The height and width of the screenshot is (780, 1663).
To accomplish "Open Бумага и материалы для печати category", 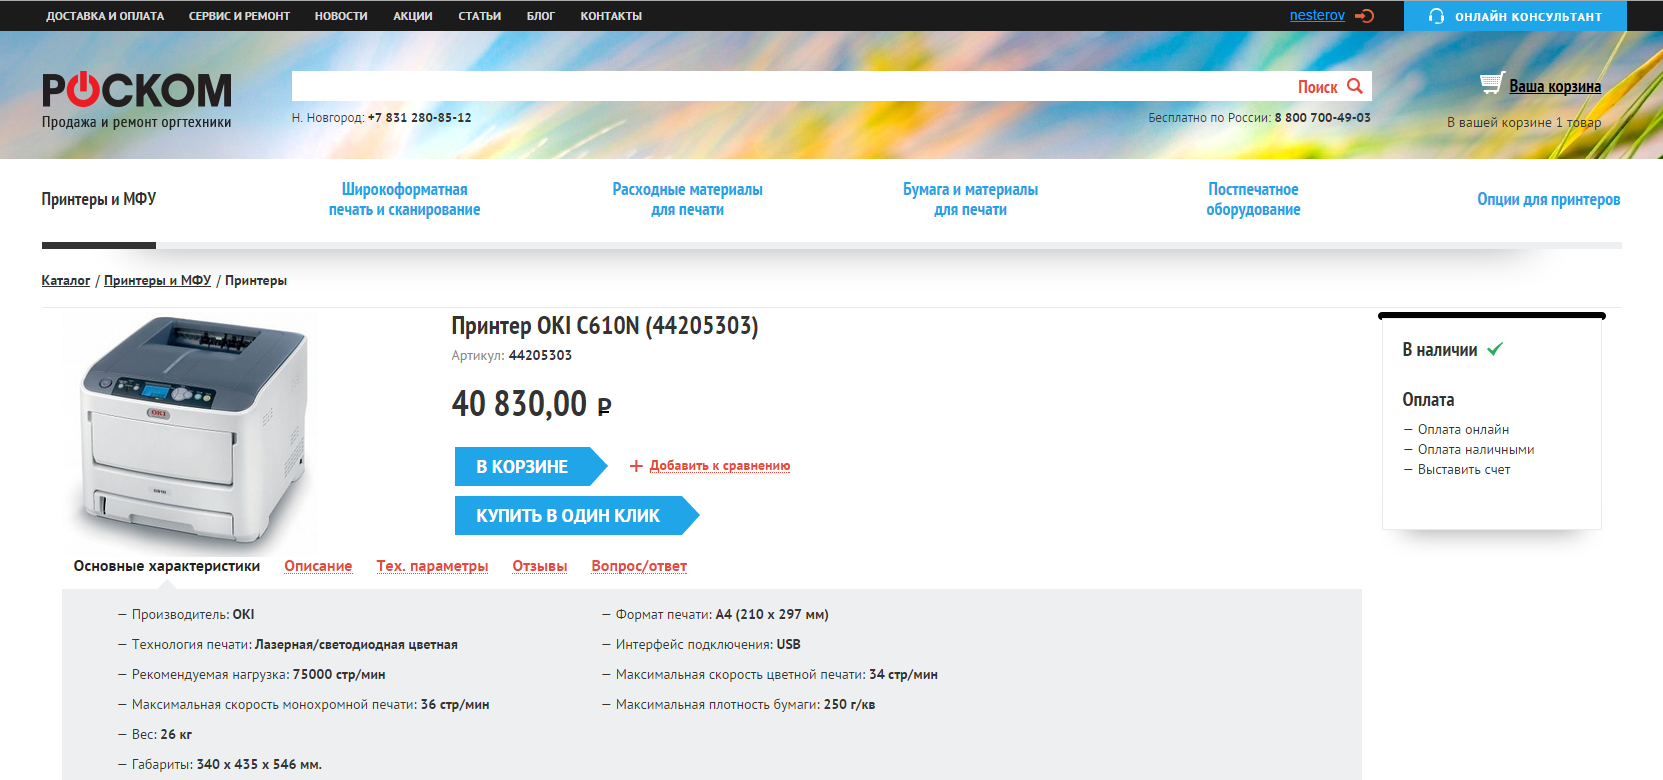I will [x=971, y=199].
